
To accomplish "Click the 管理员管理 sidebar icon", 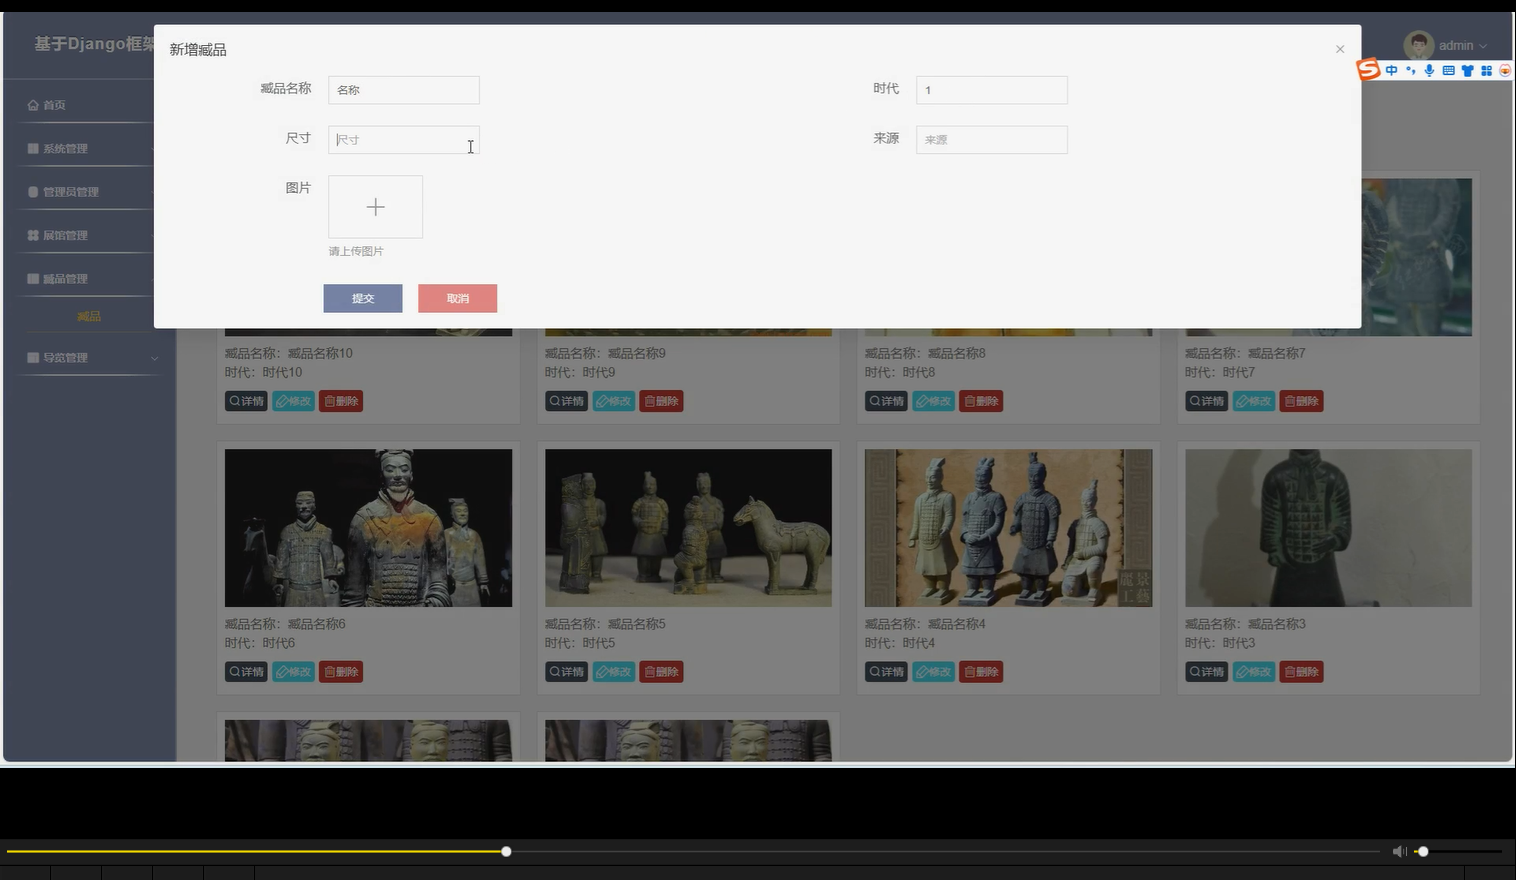I will pos(33,192).
